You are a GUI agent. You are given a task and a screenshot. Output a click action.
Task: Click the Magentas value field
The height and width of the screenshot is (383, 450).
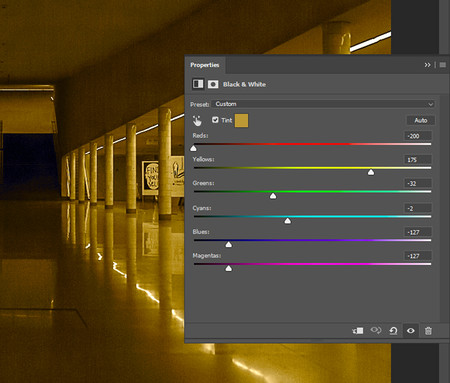click(418, 256)
